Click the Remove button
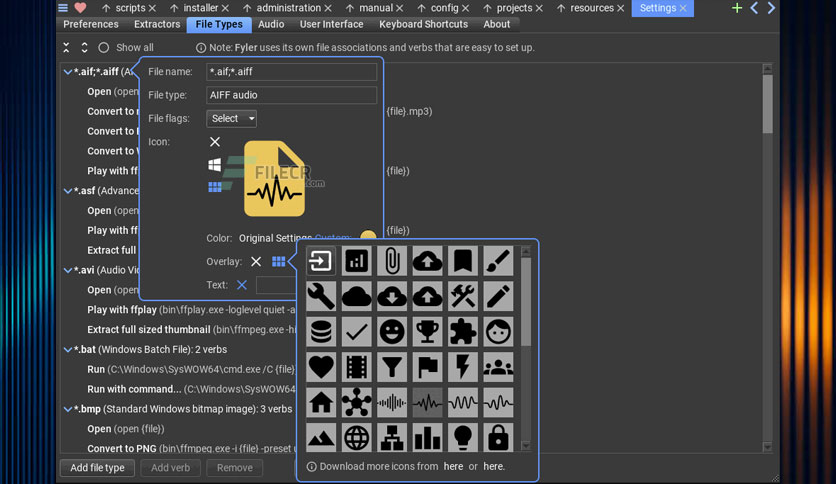 235,467
